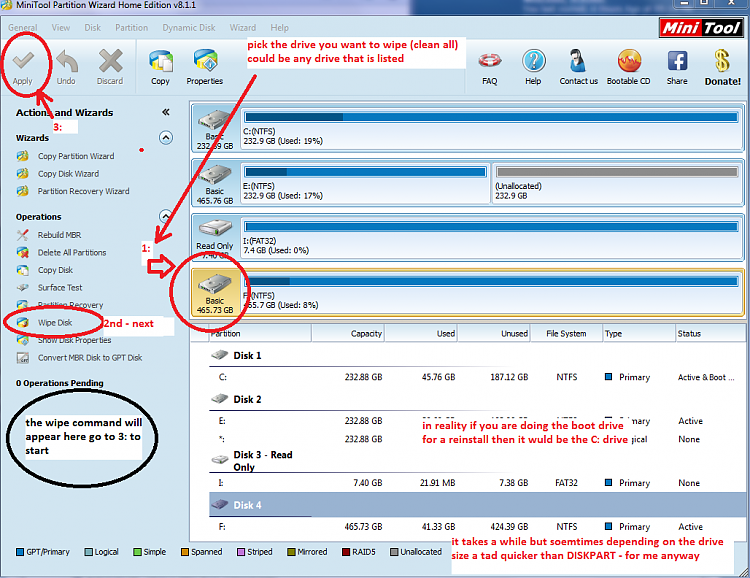Select the F: partition row in list
The image size is (750, 578).
click(476, 526)
